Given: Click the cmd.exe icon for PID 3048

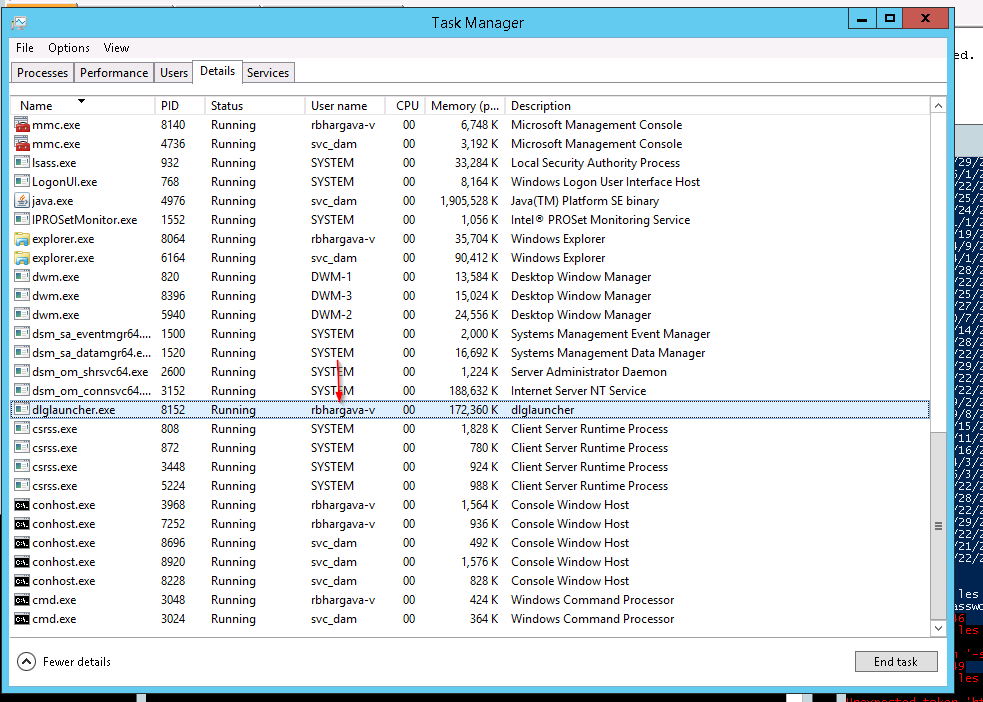Looking at the screenshot, I should pyautogui.click(x=22, y=600).
